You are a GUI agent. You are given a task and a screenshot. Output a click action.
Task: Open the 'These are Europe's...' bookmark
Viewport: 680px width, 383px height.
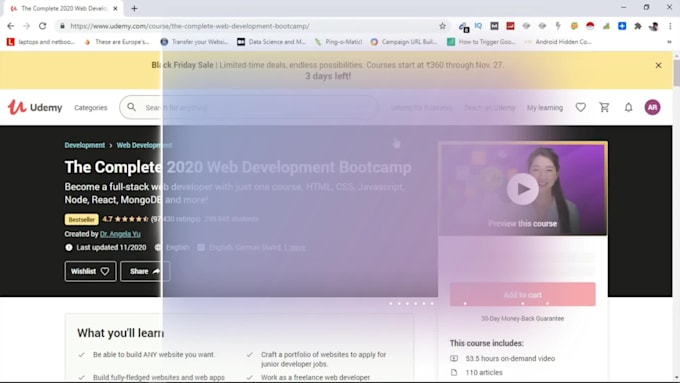pos(117,42)
